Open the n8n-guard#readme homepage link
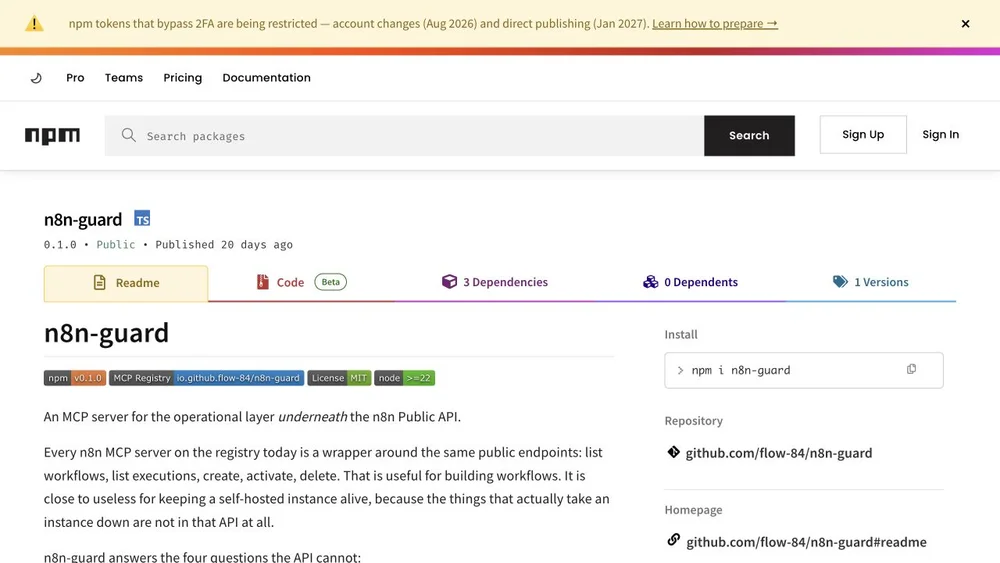This screenshot has height=563, width=1000. coord(806,541)
